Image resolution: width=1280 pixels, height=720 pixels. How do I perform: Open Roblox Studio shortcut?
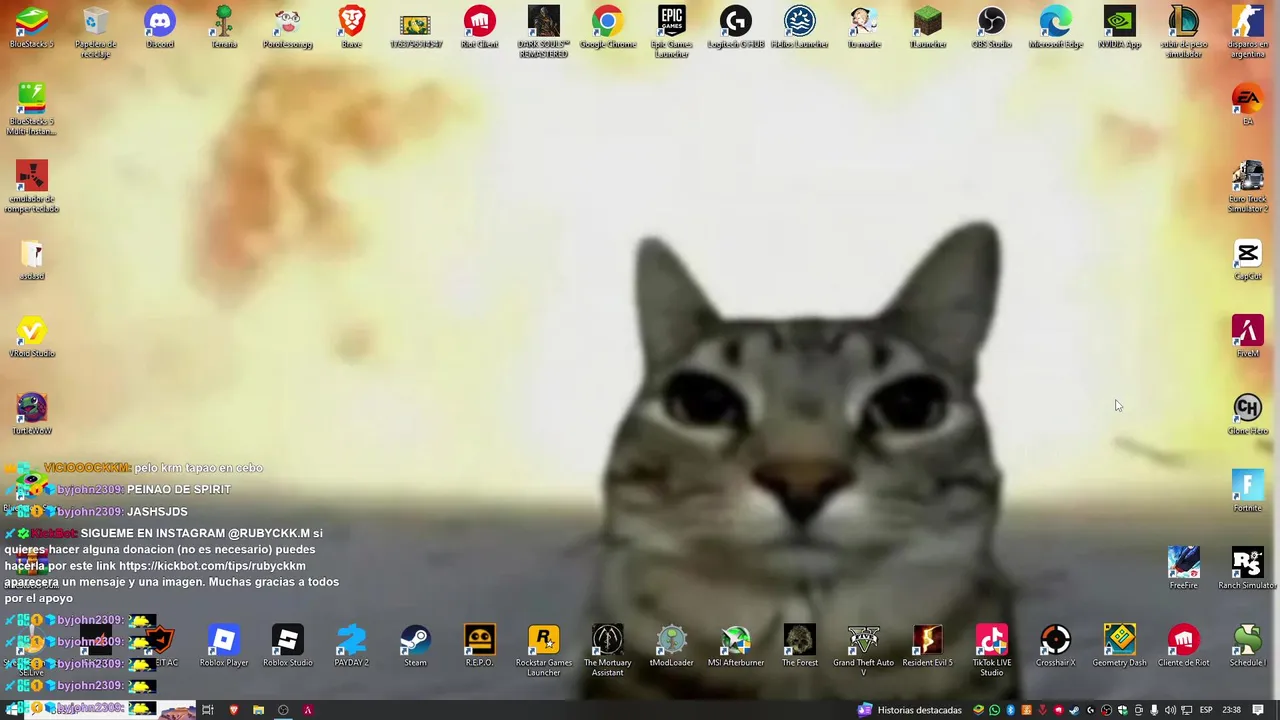pyautogui.click(x=288, y=646)
